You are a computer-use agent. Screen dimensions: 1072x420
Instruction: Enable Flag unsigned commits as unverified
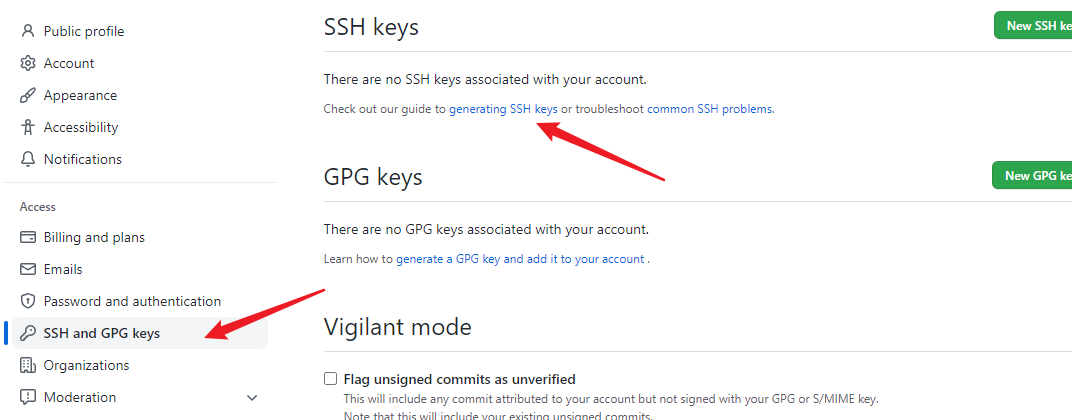(x=330, y=379)
